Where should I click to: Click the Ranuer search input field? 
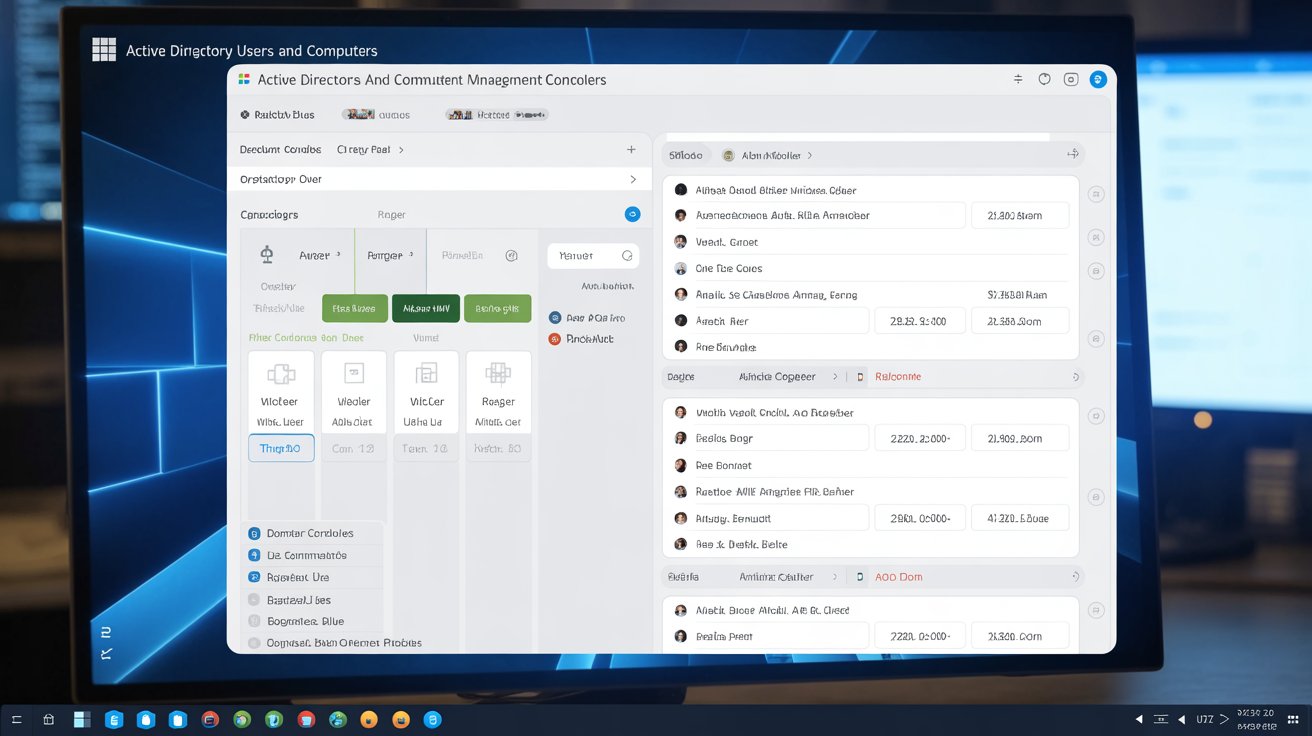pyautogui.click(x=585, y=256)
